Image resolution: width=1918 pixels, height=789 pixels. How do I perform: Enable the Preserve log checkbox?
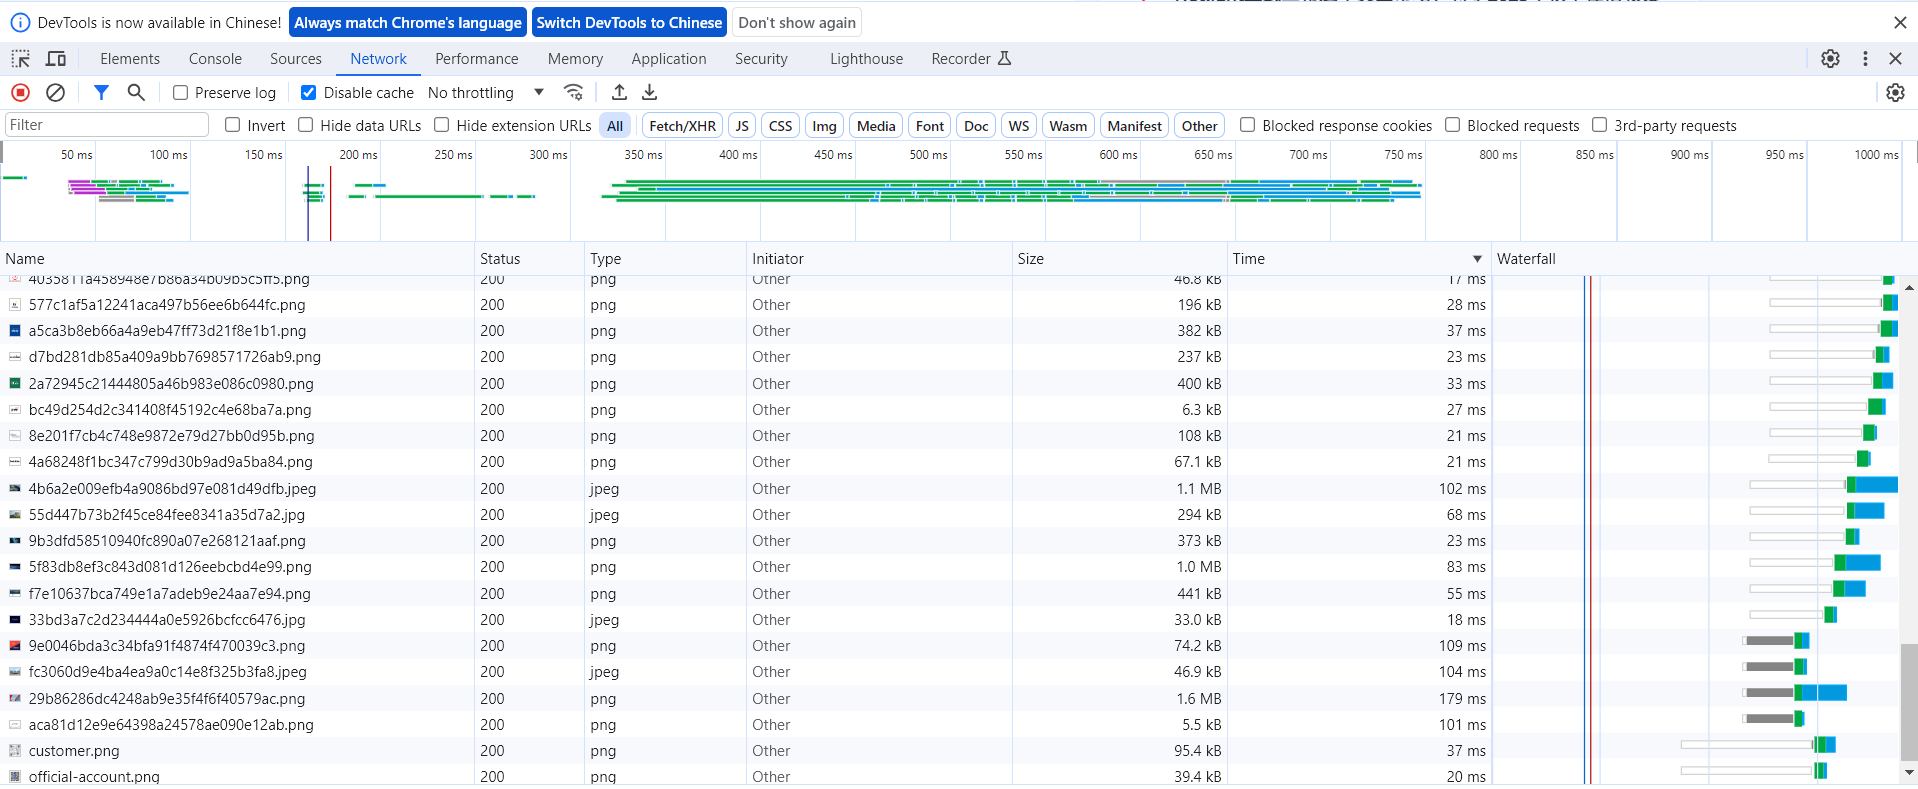click(181, 93)
